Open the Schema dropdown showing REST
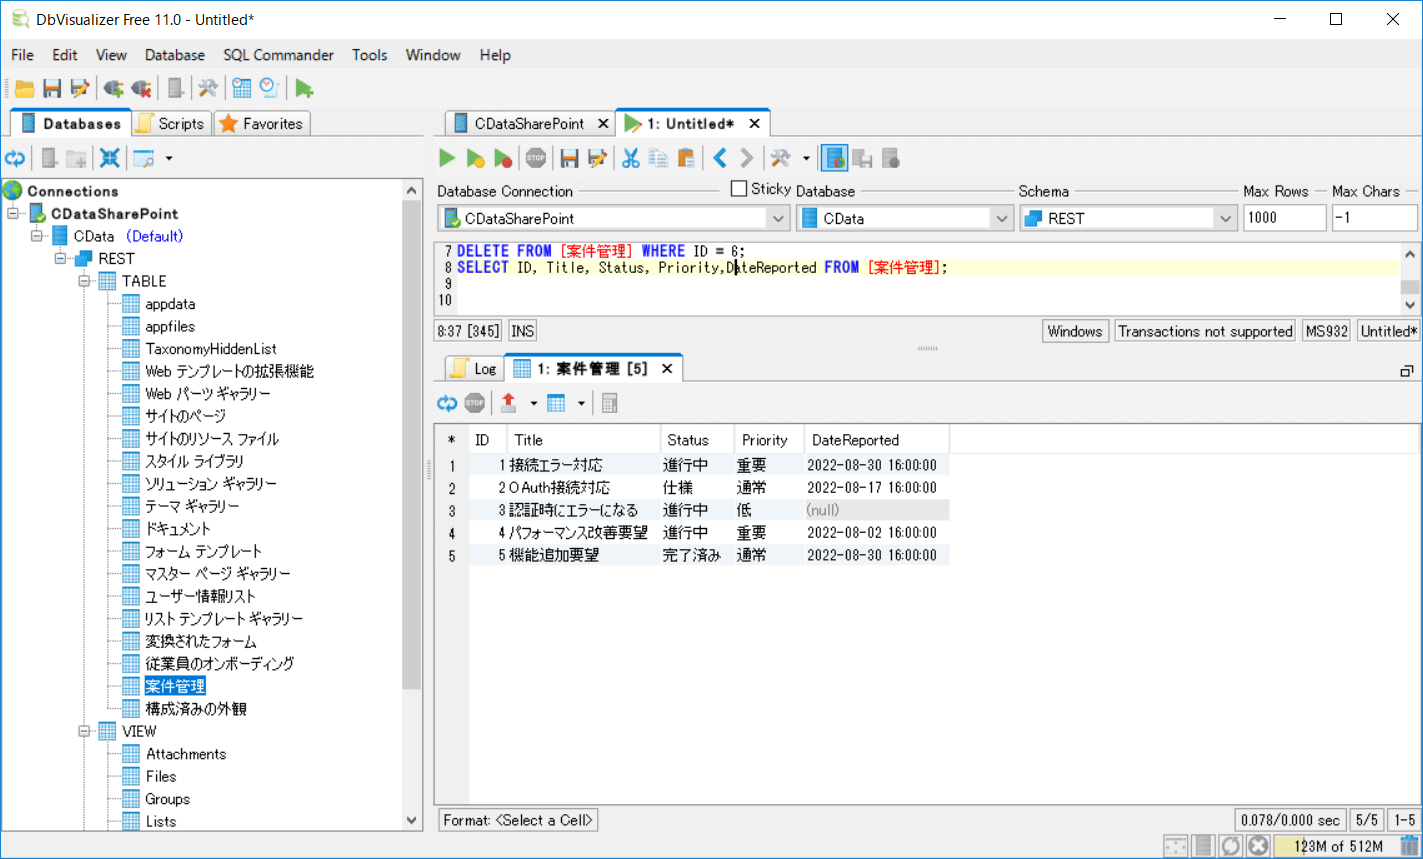The image size is (1423, 859). 1225,218
